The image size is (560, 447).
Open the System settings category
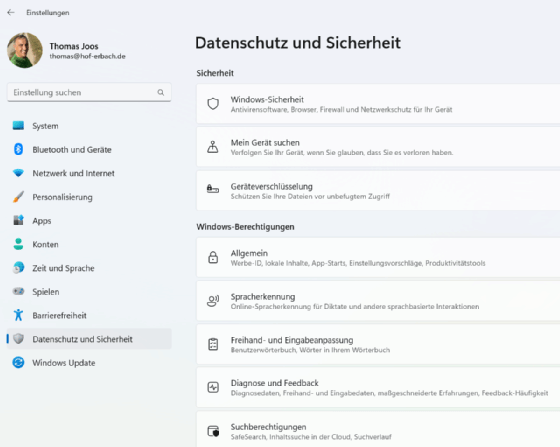[89, 126]
